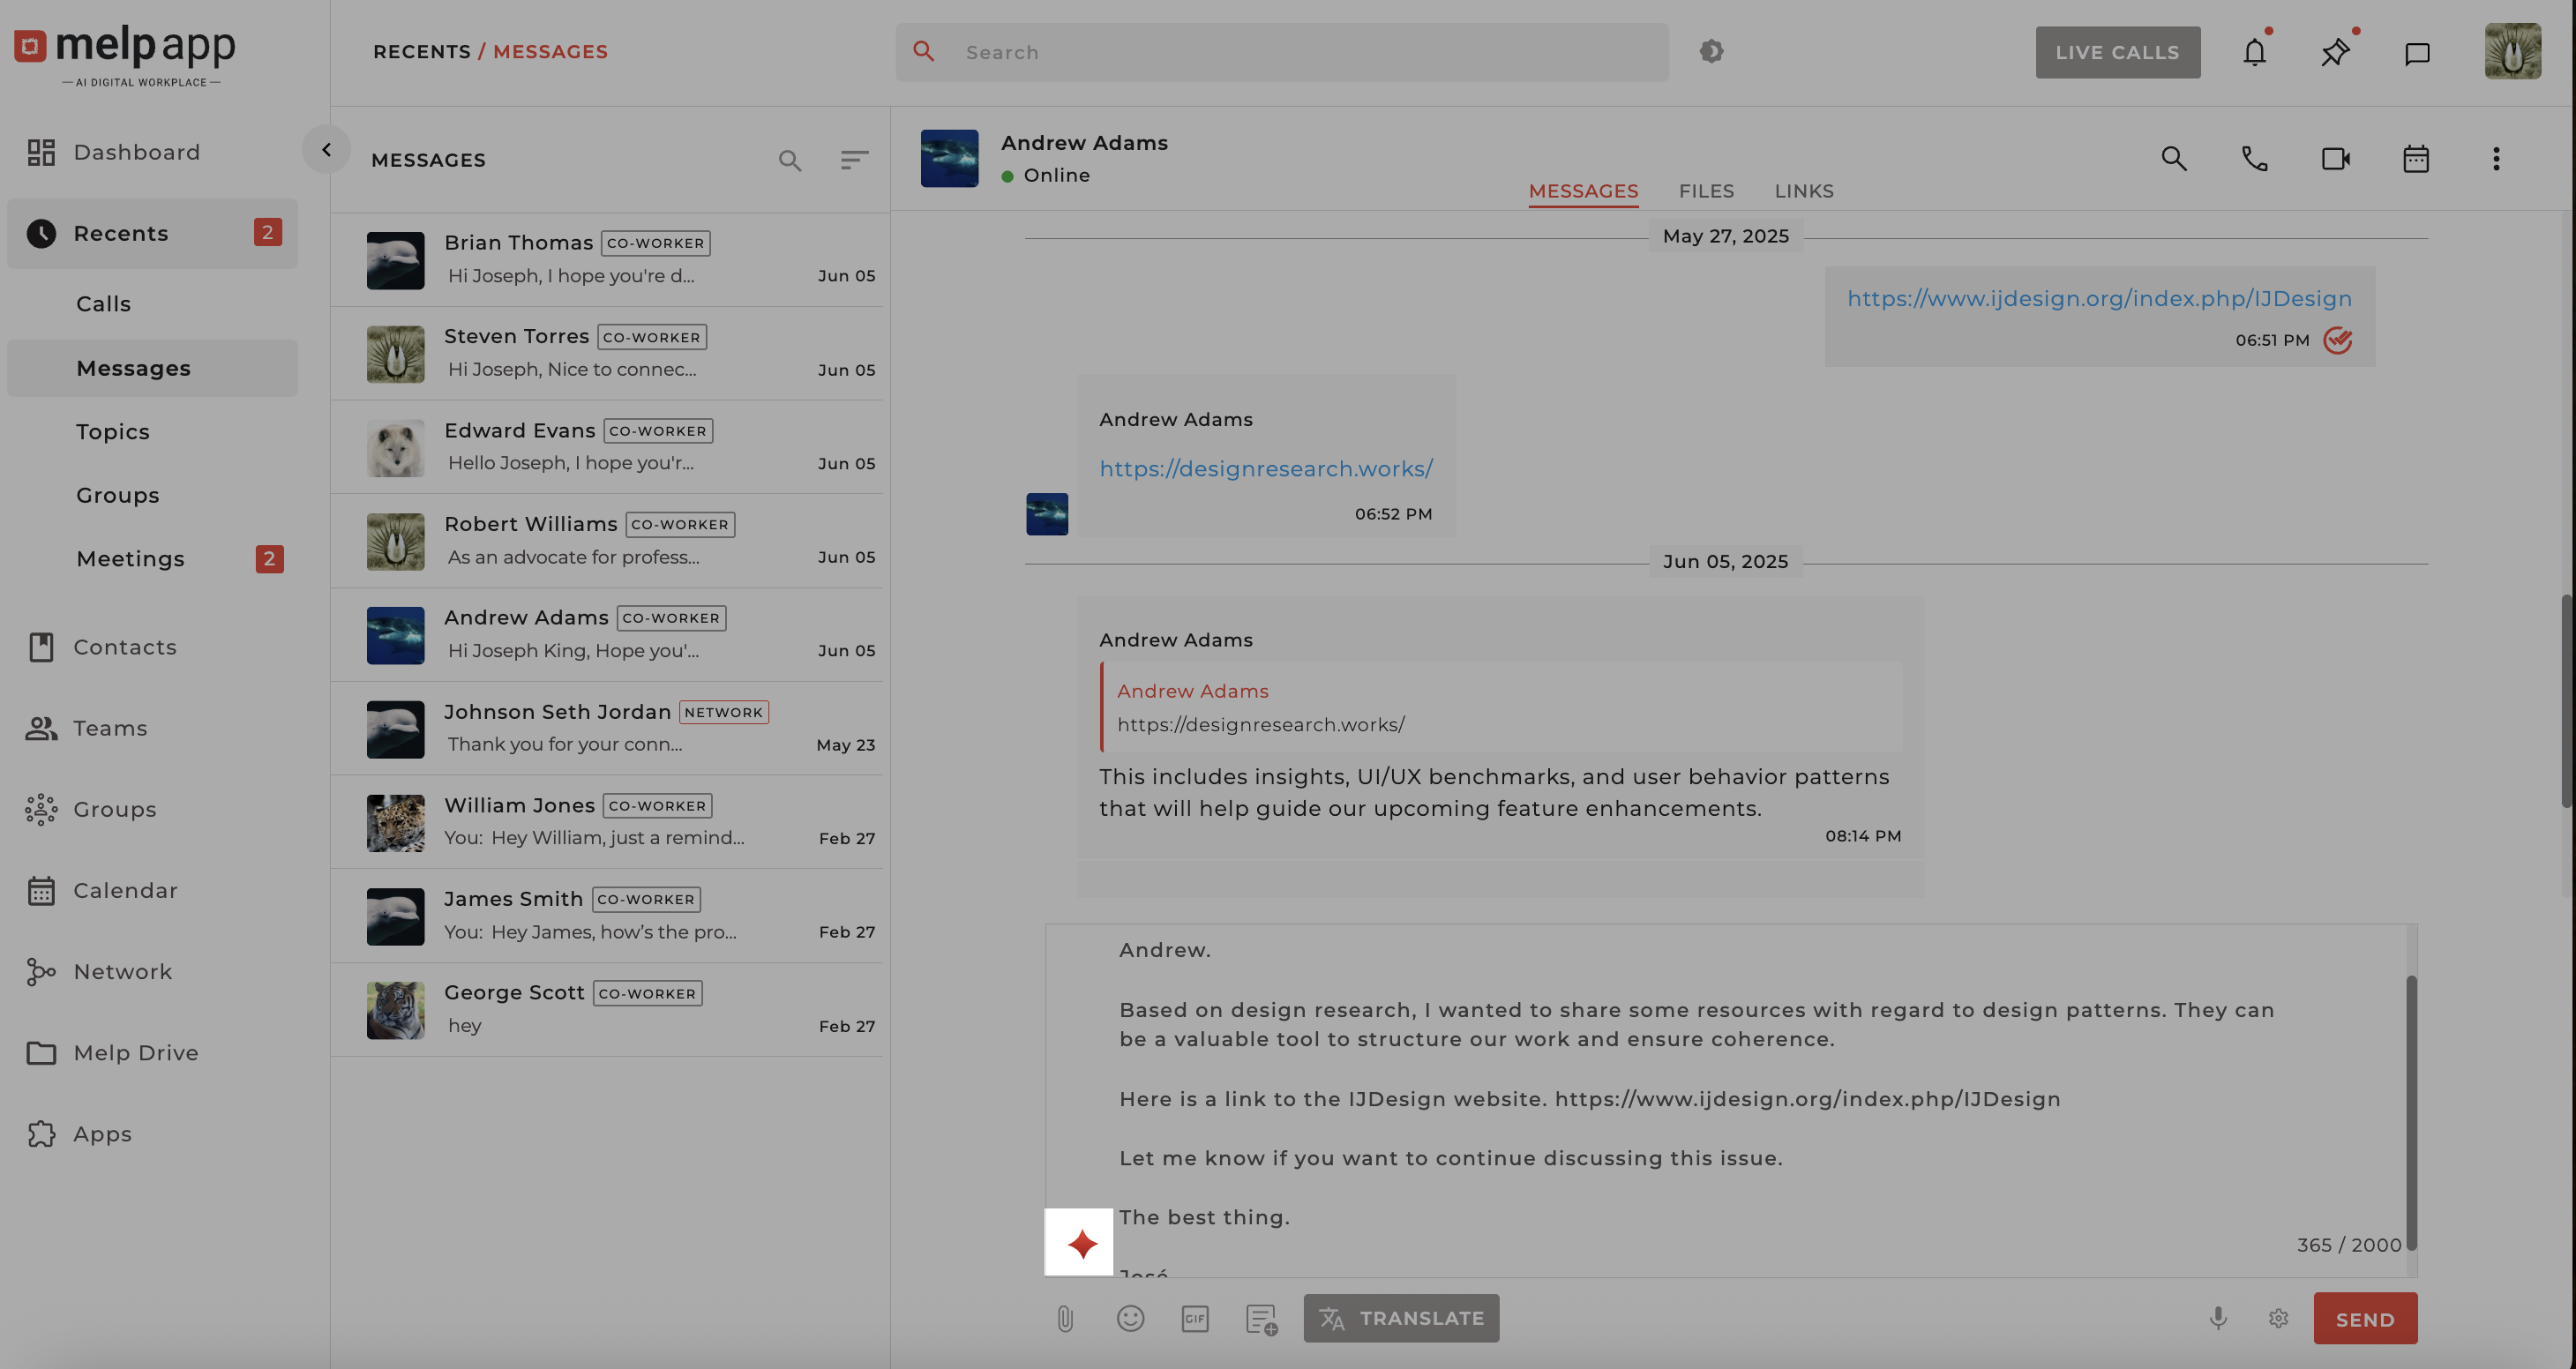Open the messages list sort filter

coord(854,160)
